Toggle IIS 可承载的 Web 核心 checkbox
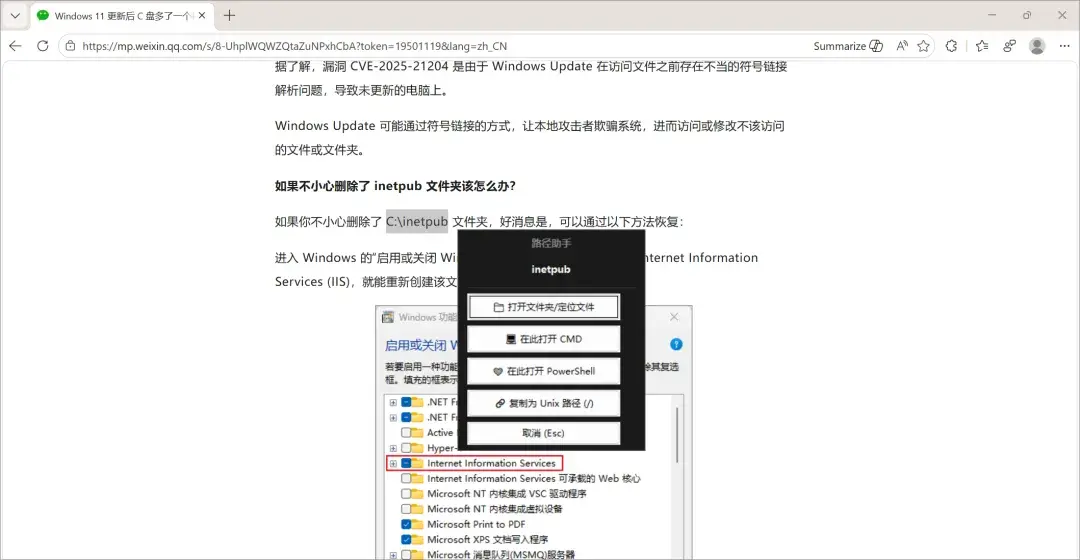The width and height of the screenshot is (1080, 560). point(406,478)
